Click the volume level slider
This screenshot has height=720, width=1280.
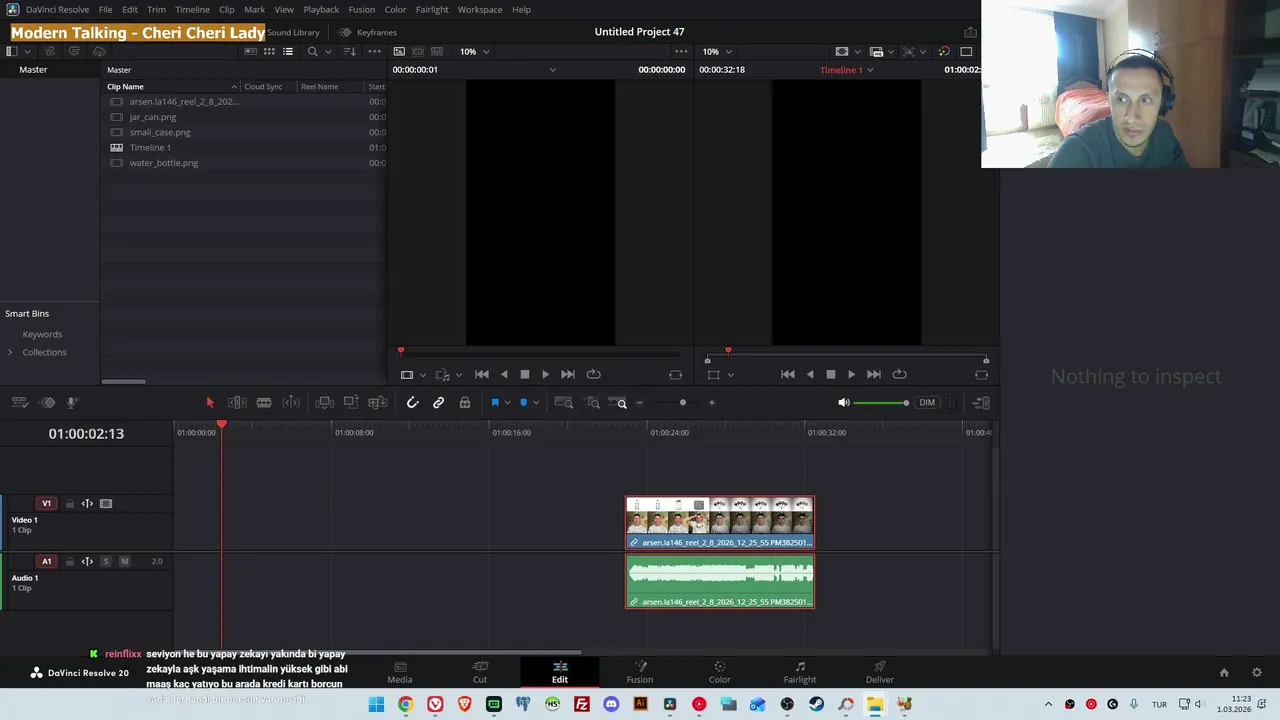click(x=881, y=403)
